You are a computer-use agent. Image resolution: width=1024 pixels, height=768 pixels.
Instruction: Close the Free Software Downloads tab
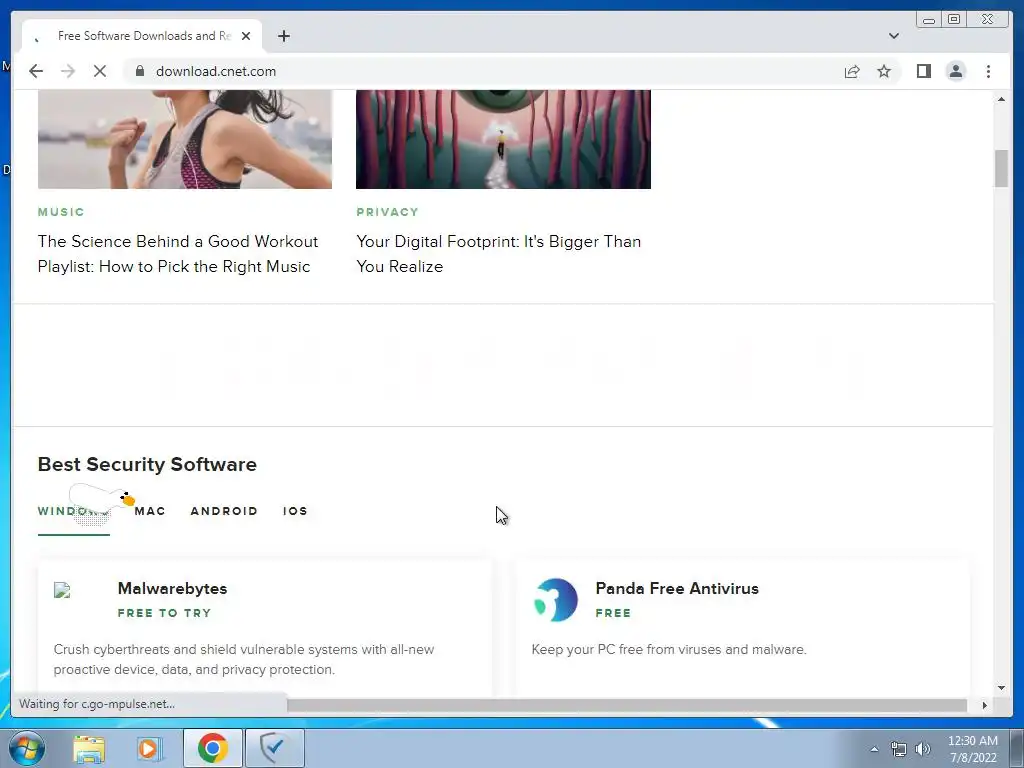[246, 36]
